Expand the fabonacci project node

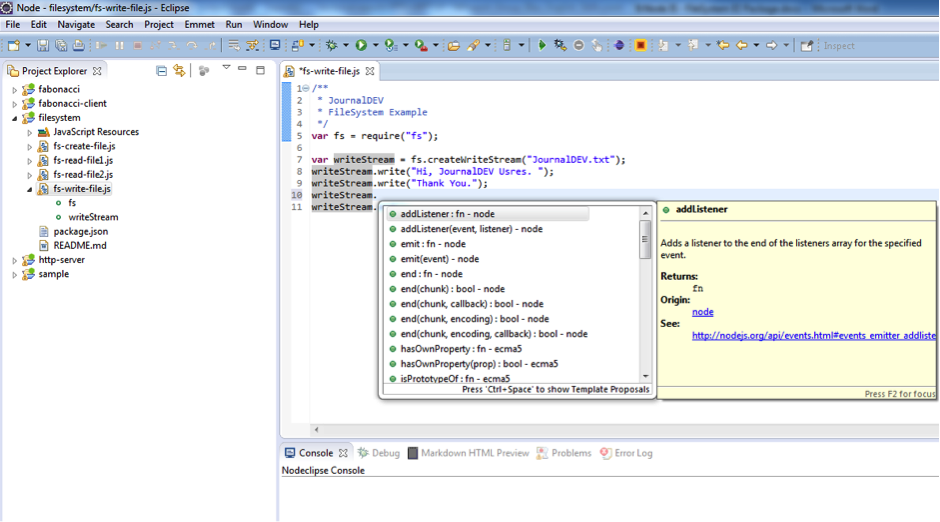(15, 90)
